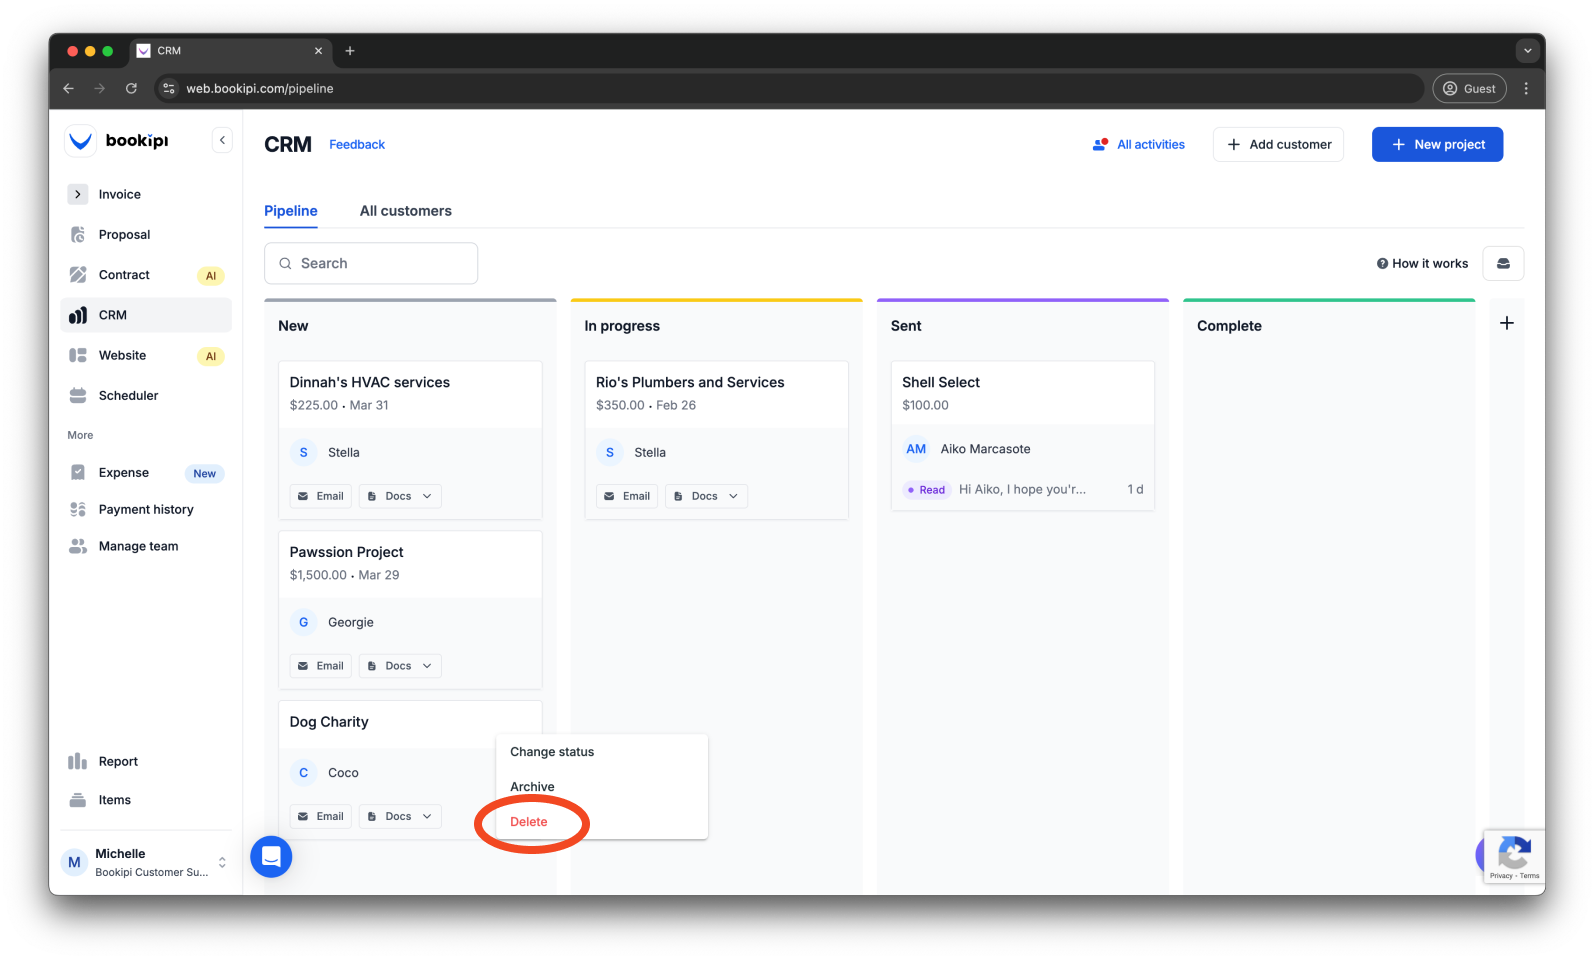Screen dimensions: 1595x960
Task: Click the Dinnah's HVAC services title
Action: (x=370, y=382)
